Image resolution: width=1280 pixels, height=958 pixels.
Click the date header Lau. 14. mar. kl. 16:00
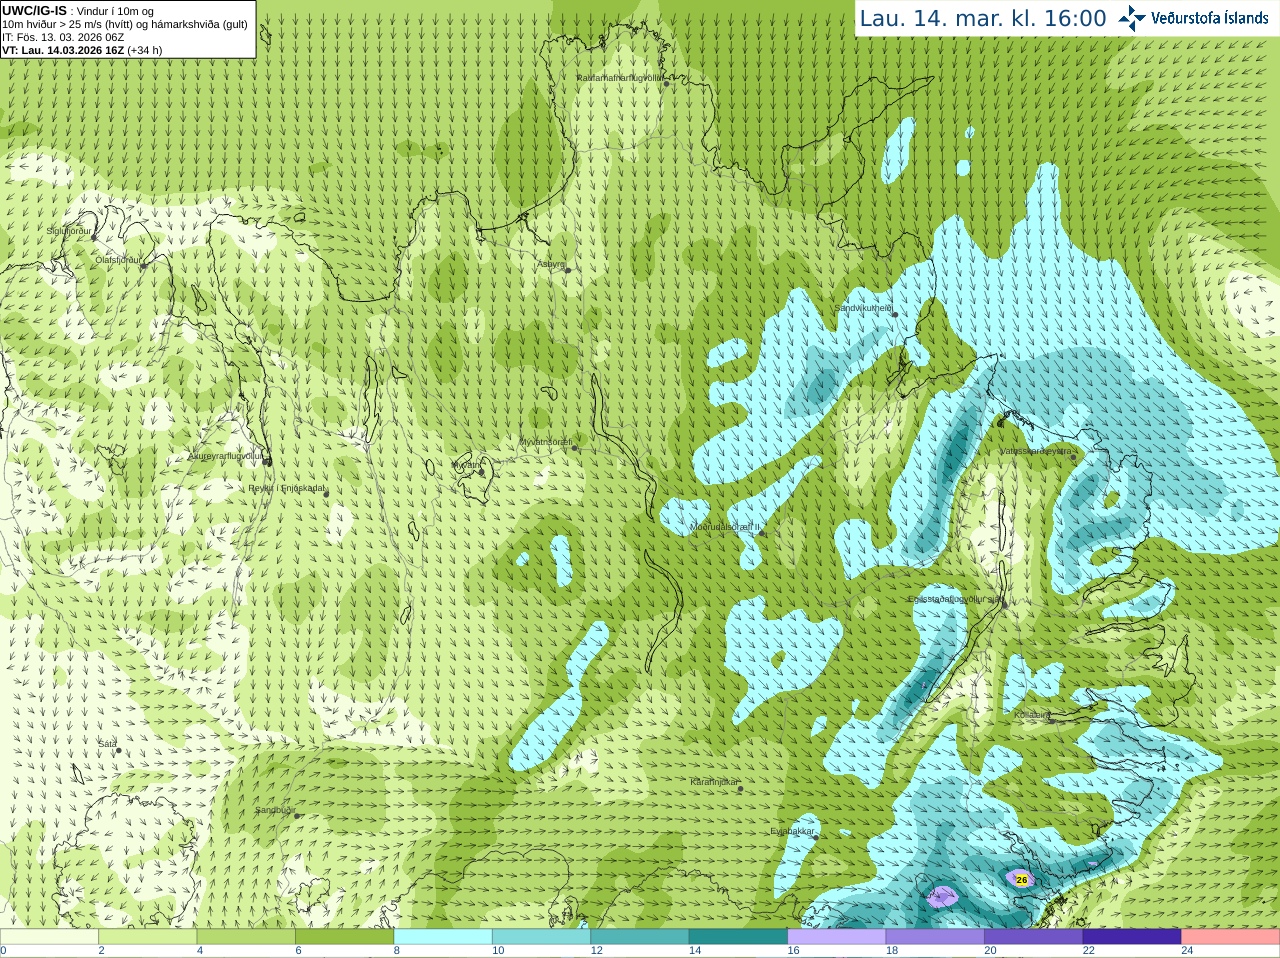pyautogui.click(x=983, y=18)
